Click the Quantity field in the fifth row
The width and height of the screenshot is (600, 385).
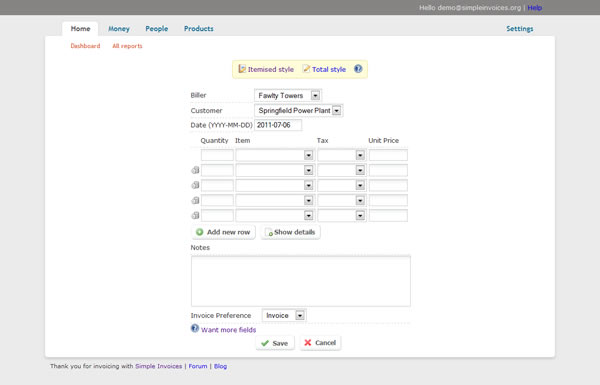217,215
